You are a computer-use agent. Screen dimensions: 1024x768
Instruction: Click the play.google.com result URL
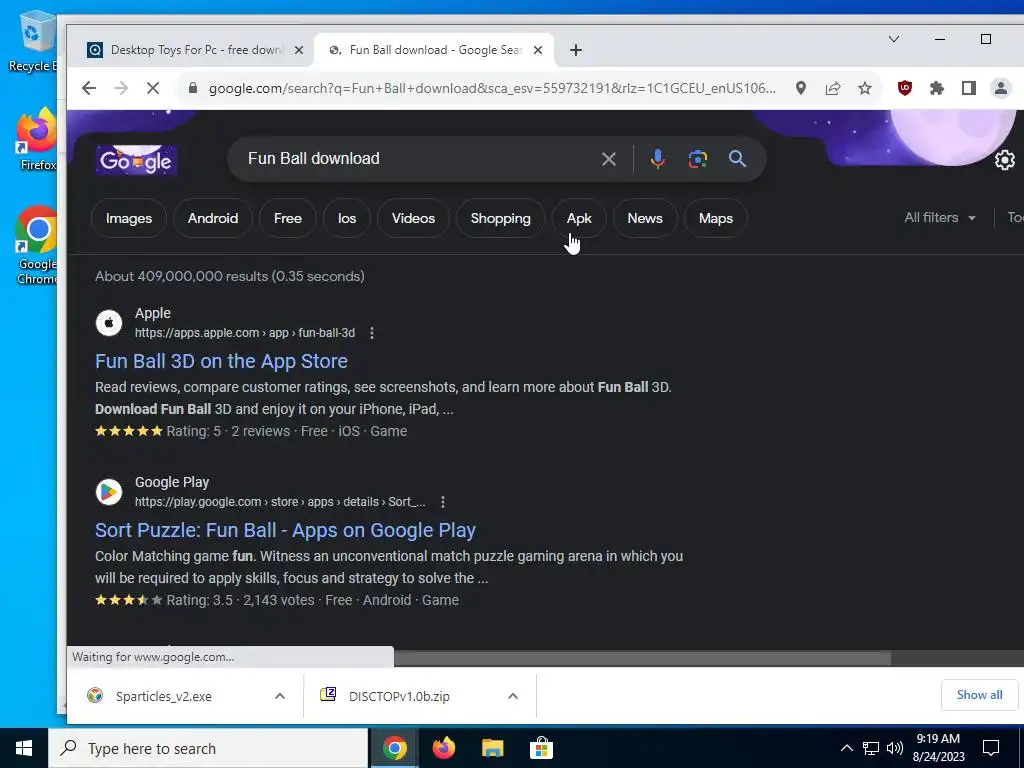[280, 502]
